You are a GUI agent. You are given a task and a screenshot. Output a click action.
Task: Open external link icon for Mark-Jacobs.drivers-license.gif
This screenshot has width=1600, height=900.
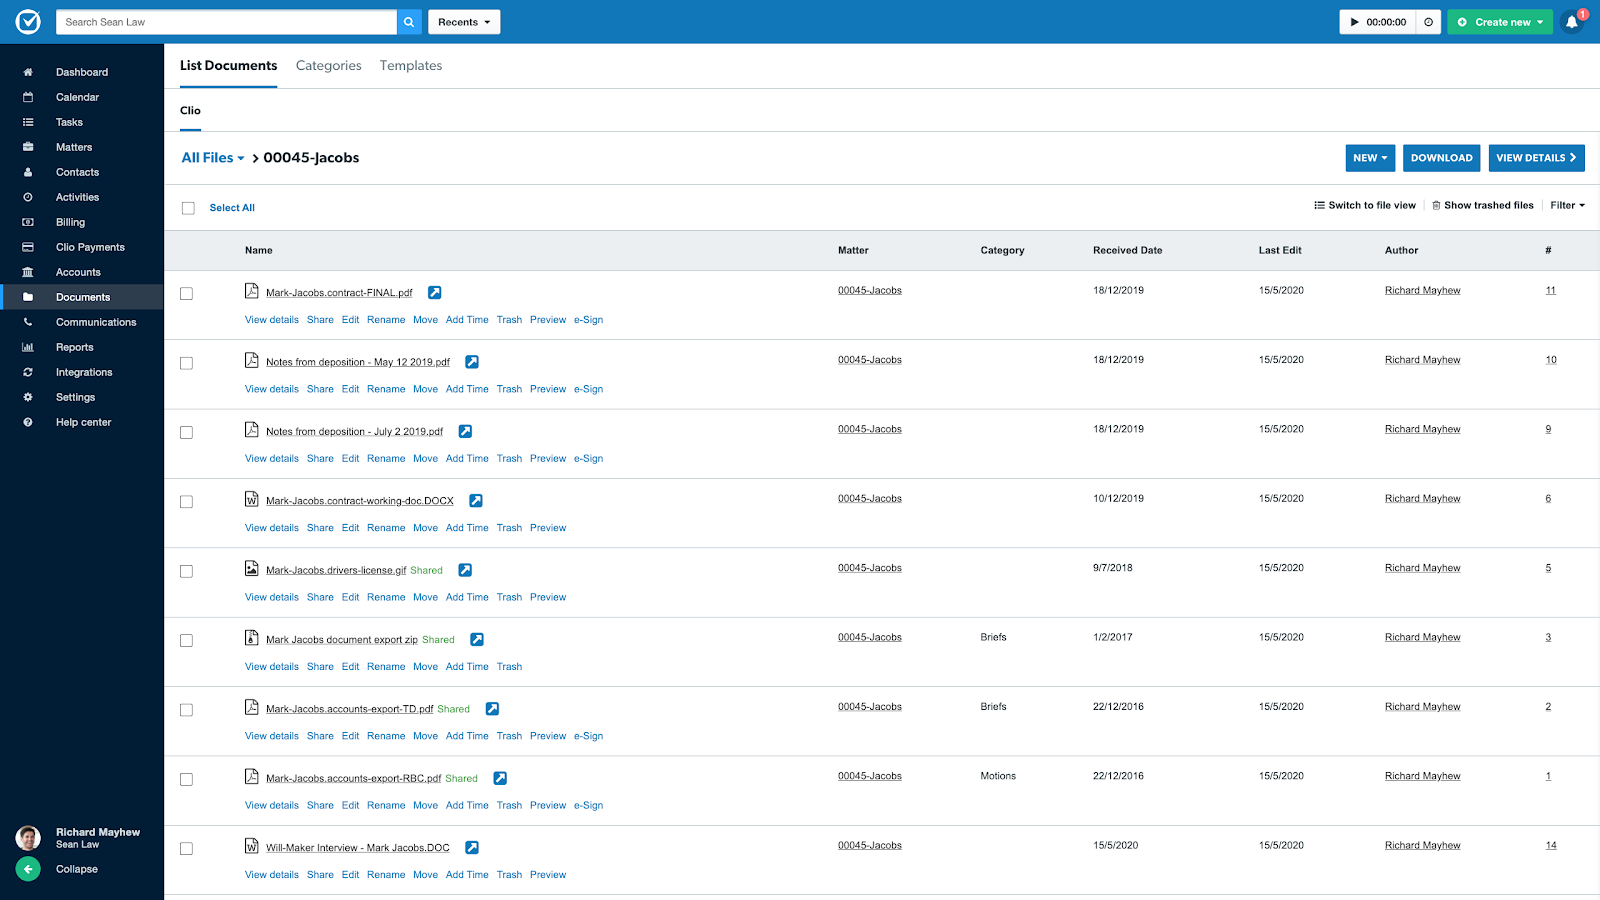[x=465, y=570]
